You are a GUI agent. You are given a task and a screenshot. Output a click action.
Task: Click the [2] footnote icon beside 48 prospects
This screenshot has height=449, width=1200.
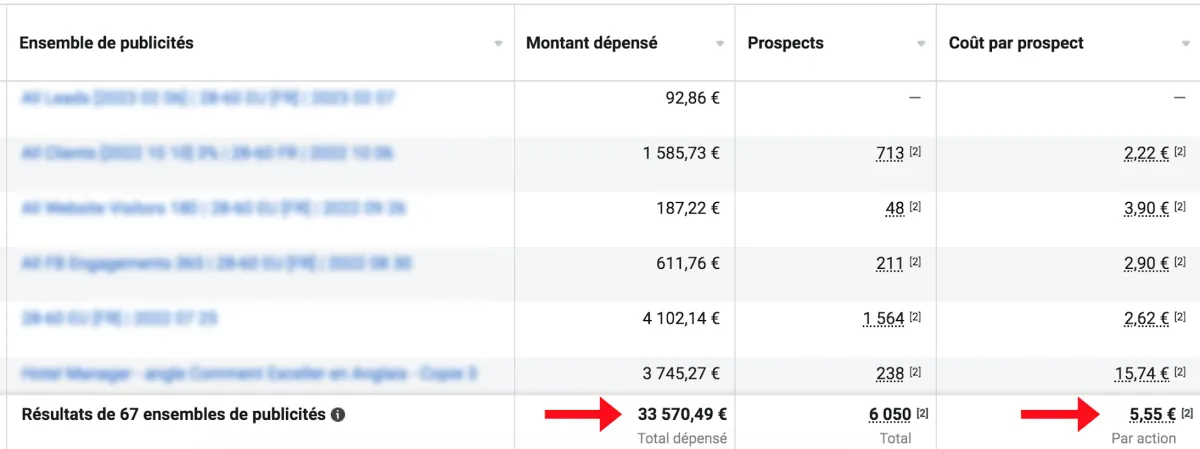coord(915,208)
